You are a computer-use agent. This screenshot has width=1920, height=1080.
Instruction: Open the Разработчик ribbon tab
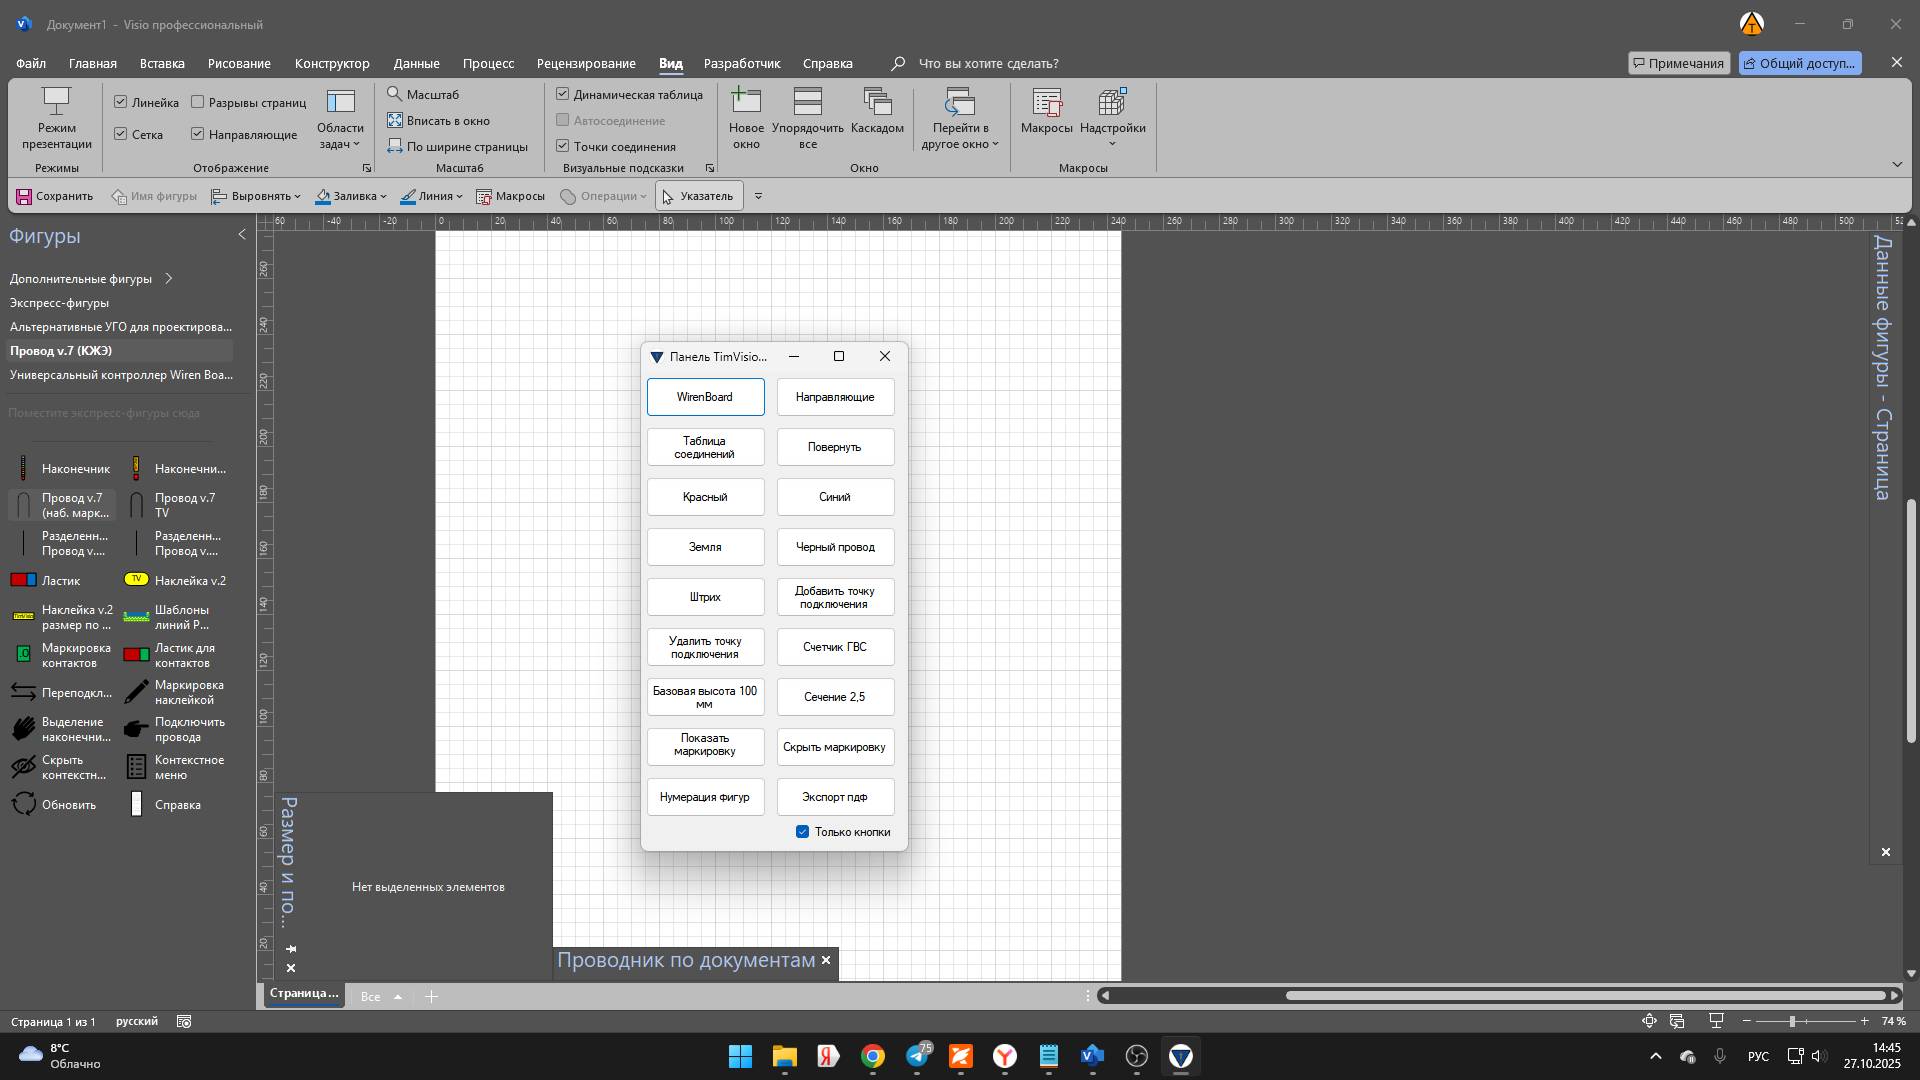click(741, 63)
